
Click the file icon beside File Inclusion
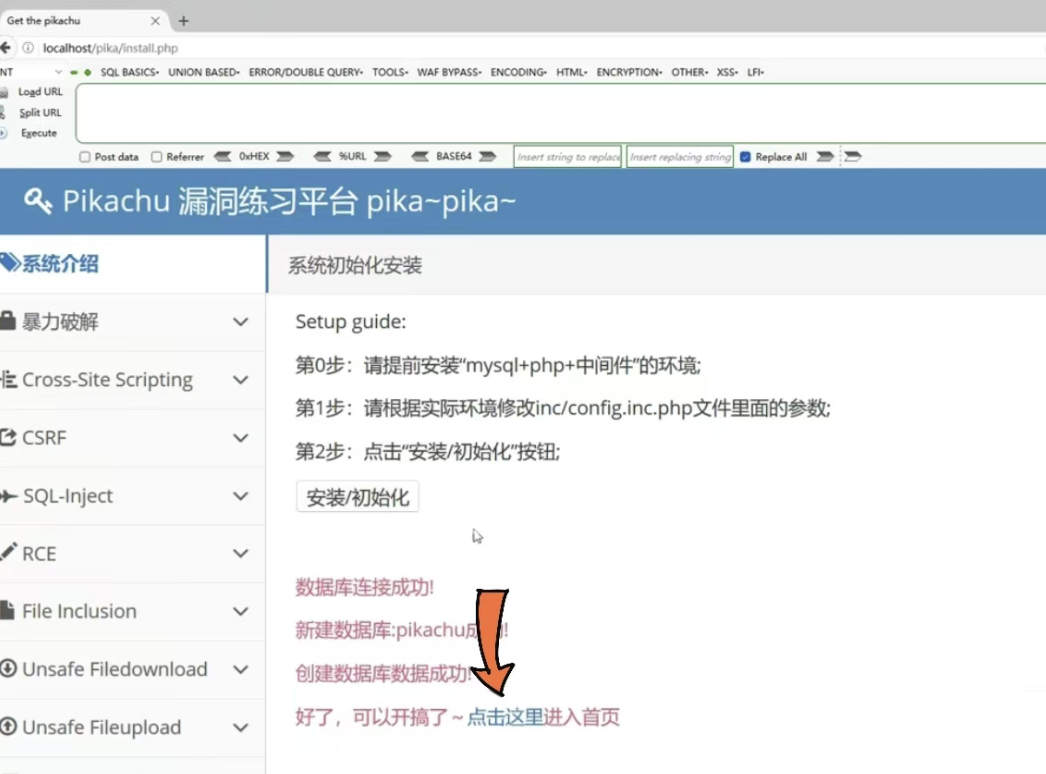pos(7,611)
